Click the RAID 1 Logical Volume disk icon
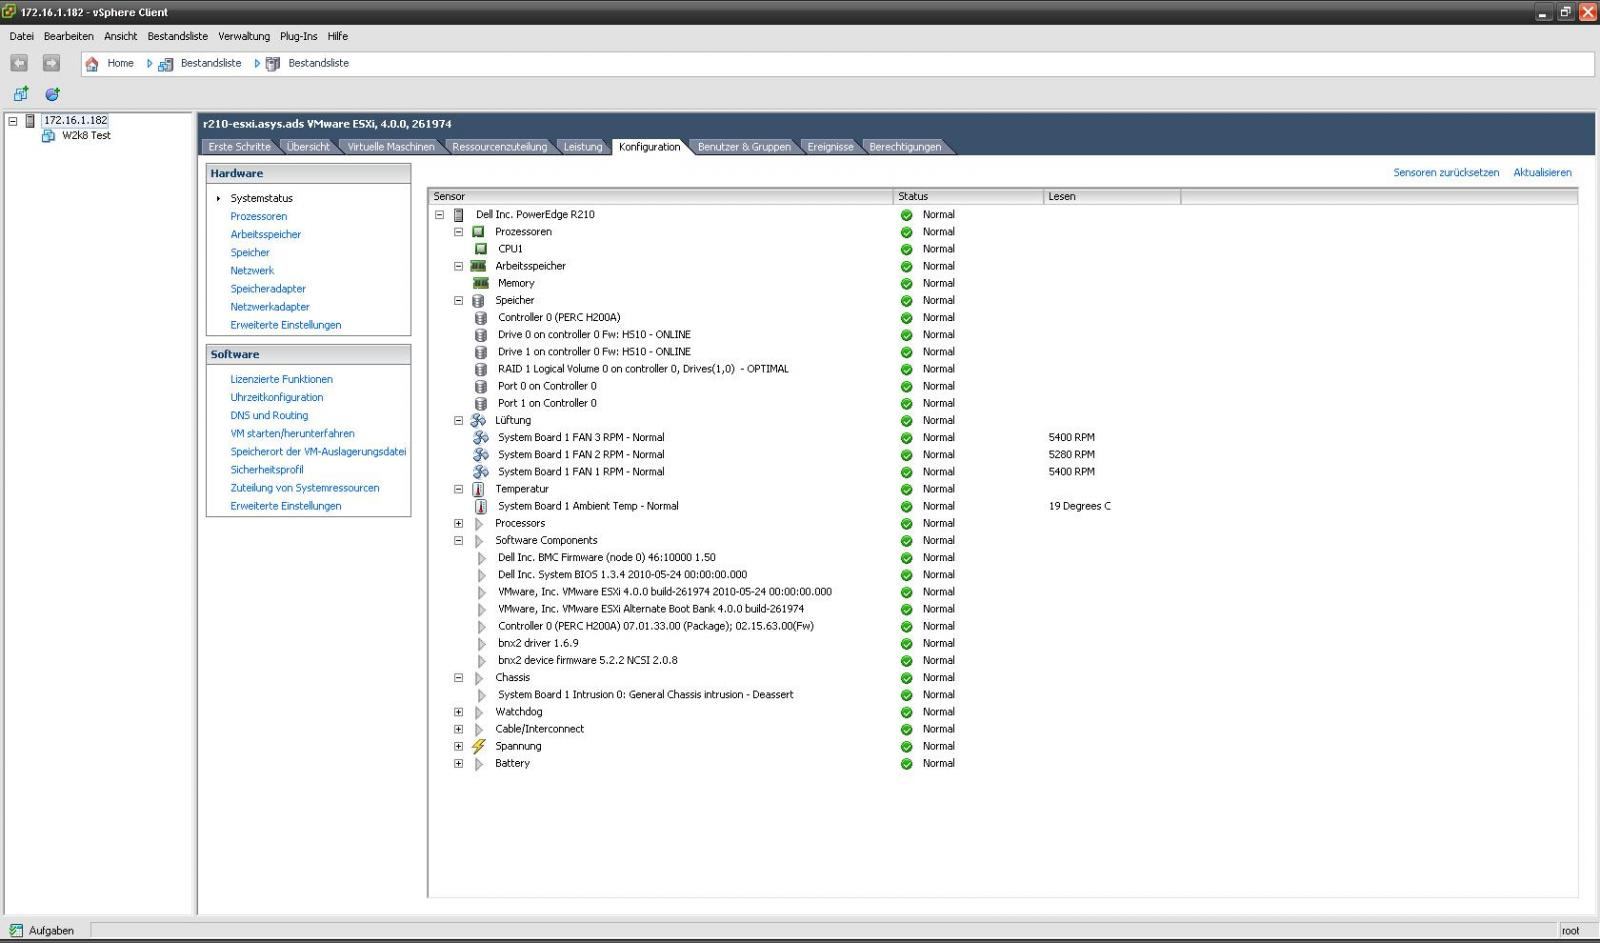This screenshot has height=943, width=1600. (x=481, y=369)
